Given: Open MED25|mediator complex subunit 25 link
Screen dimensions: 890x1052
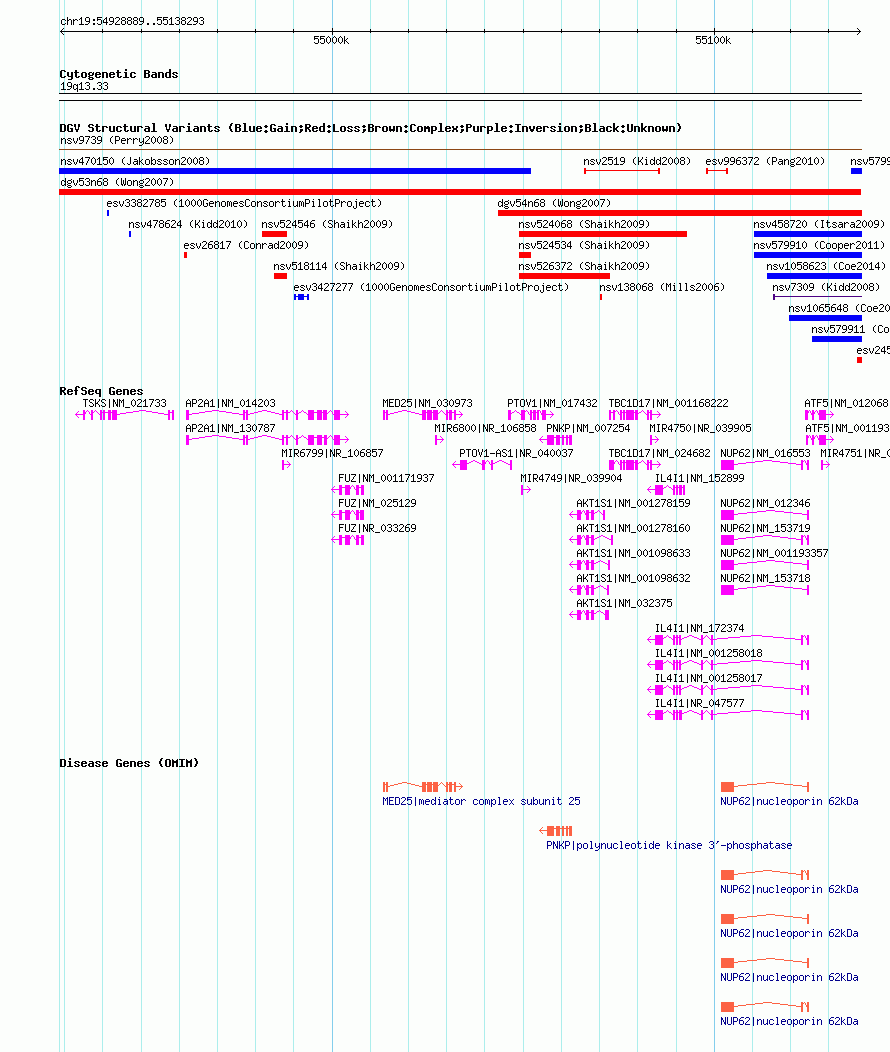Looking at the screenshot, I should pyautogui.click(x=482, y=802).
